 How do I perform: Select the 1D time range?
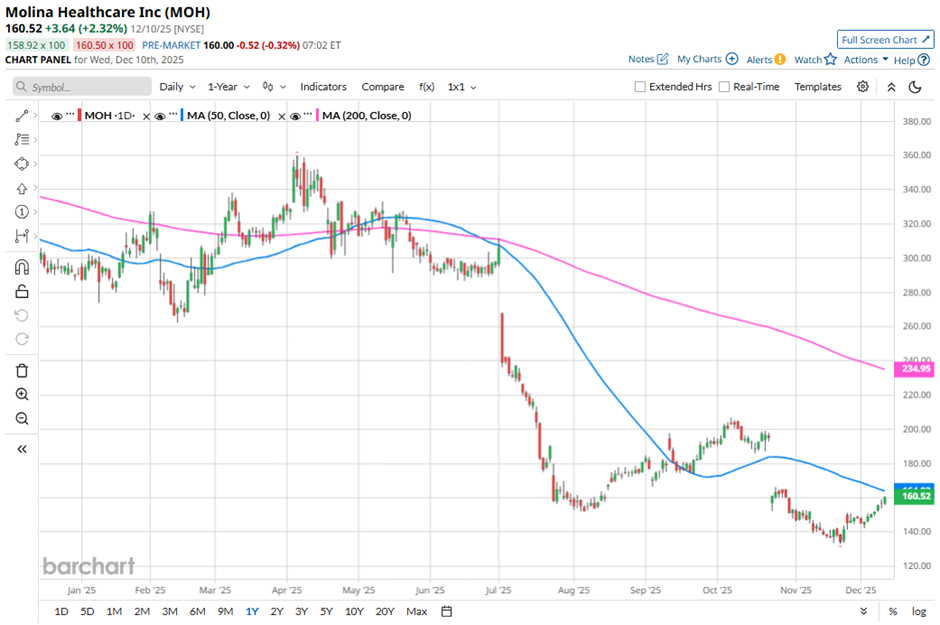(x=61, y=611)
